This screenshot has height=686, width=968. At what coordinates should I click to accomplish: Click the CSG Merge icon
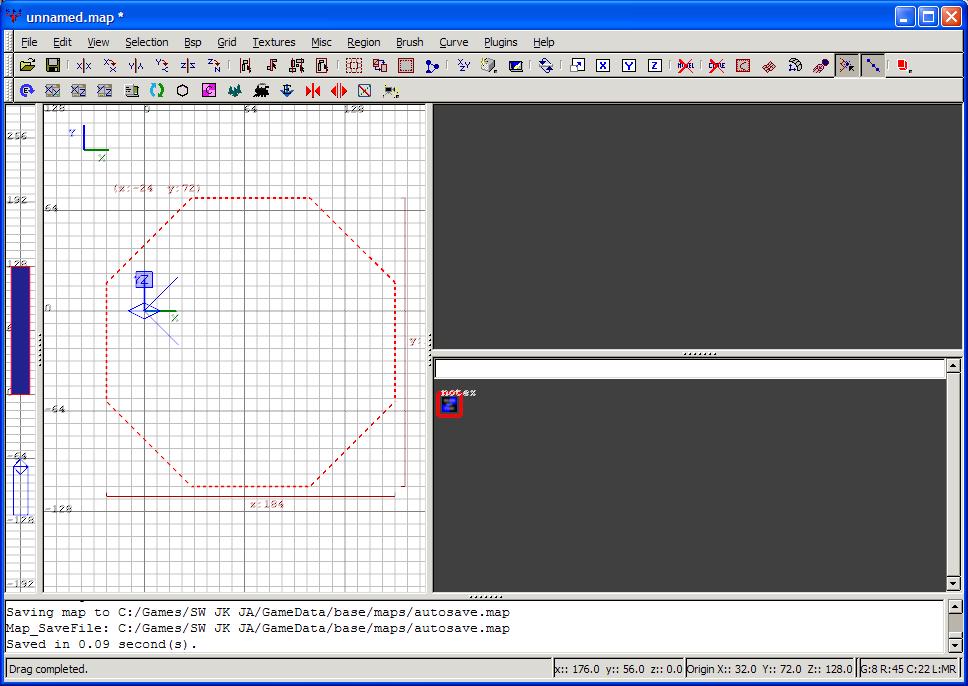380,65
